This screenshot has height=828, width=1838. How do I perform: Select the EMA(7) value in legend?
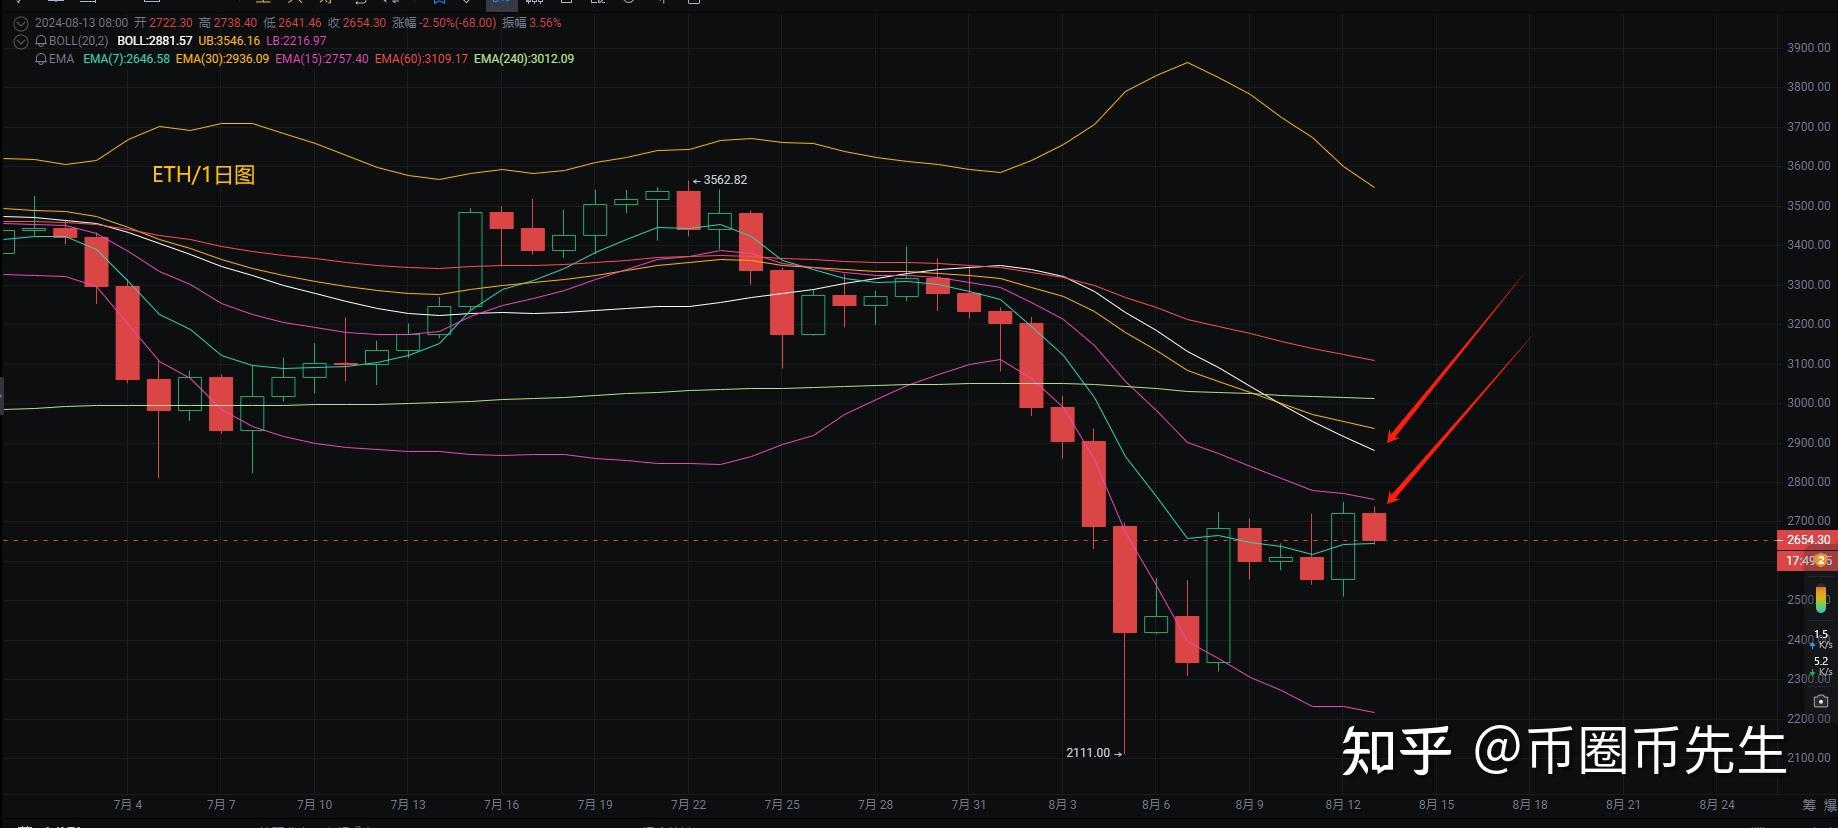(127, 59)
